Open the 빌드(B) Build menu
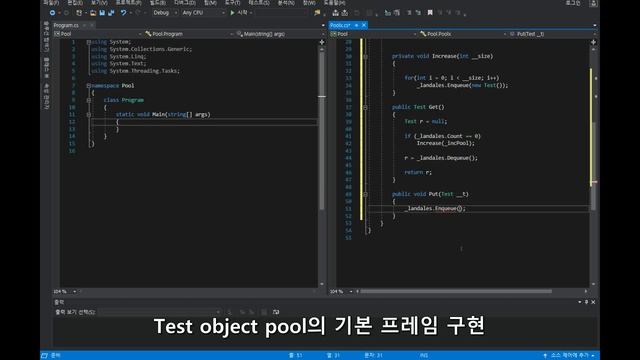This screenshot has width=640, height=360. pyautogui.click(x=158, y=3)
